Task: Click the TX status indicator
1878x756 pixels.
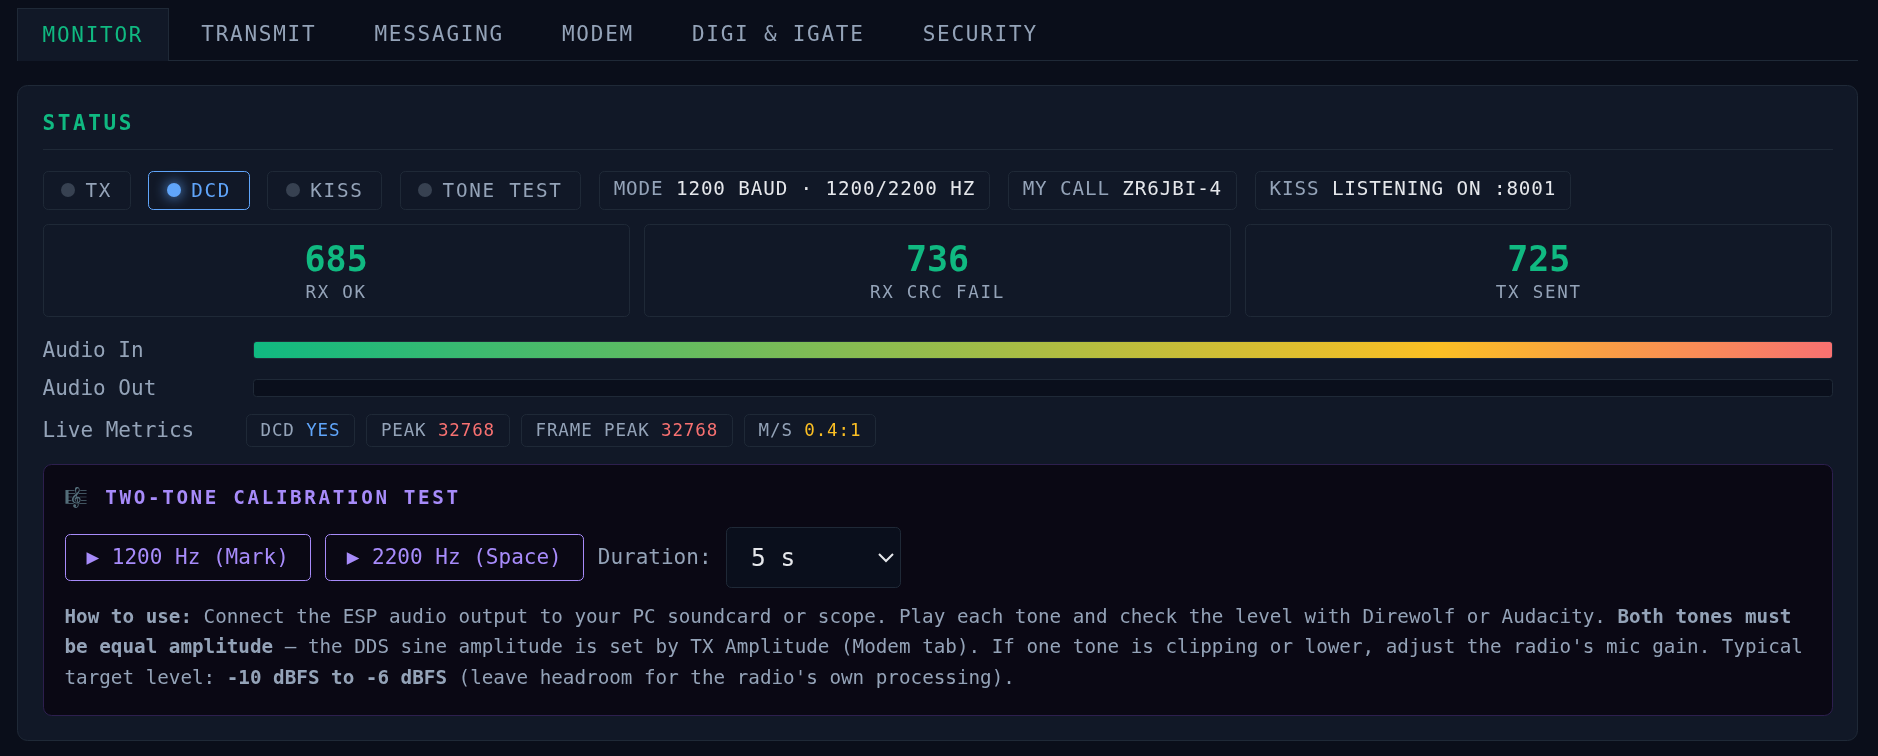Action: (x=87, y=190)
